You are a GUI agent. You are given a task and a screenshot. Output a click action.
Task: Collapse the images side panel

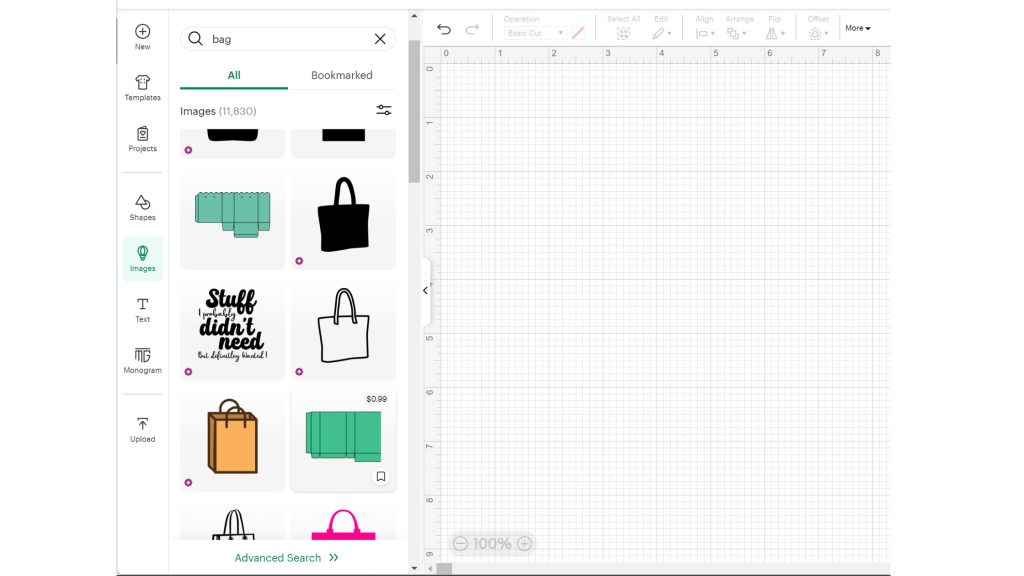point(425,291)
